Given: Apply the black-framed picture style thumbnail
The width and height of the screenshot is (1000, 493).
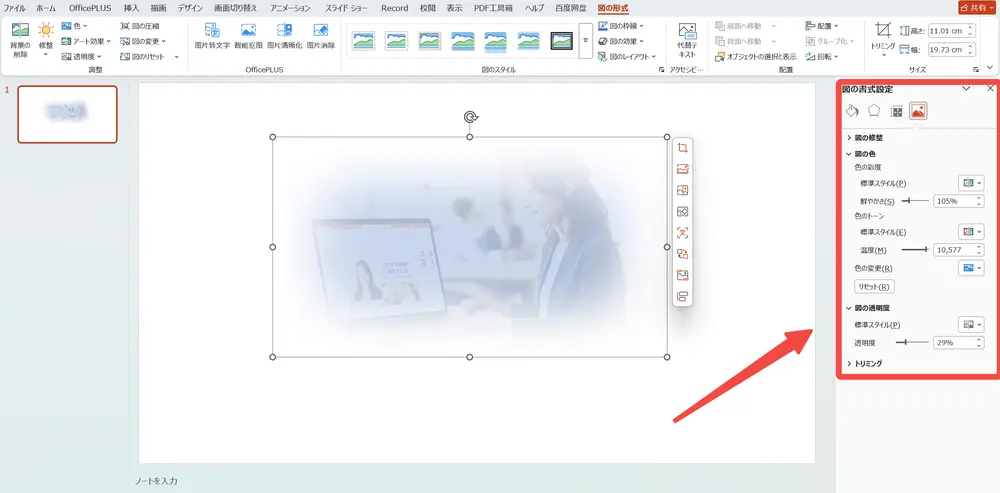Looking at the screenshot, I should pyautogui.click(x=561, y=41).
